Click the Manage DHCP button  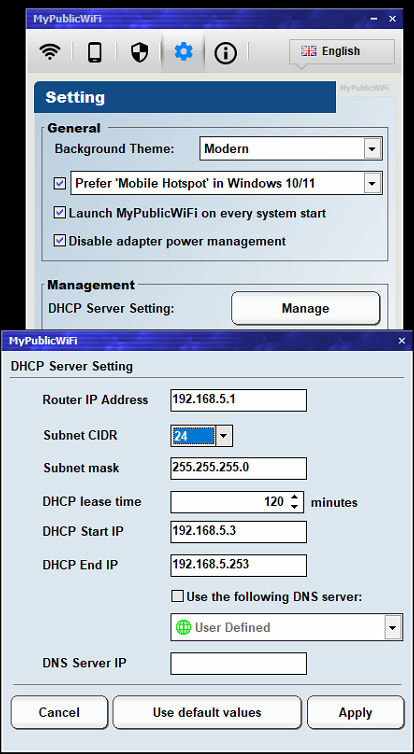coord(305,308)
